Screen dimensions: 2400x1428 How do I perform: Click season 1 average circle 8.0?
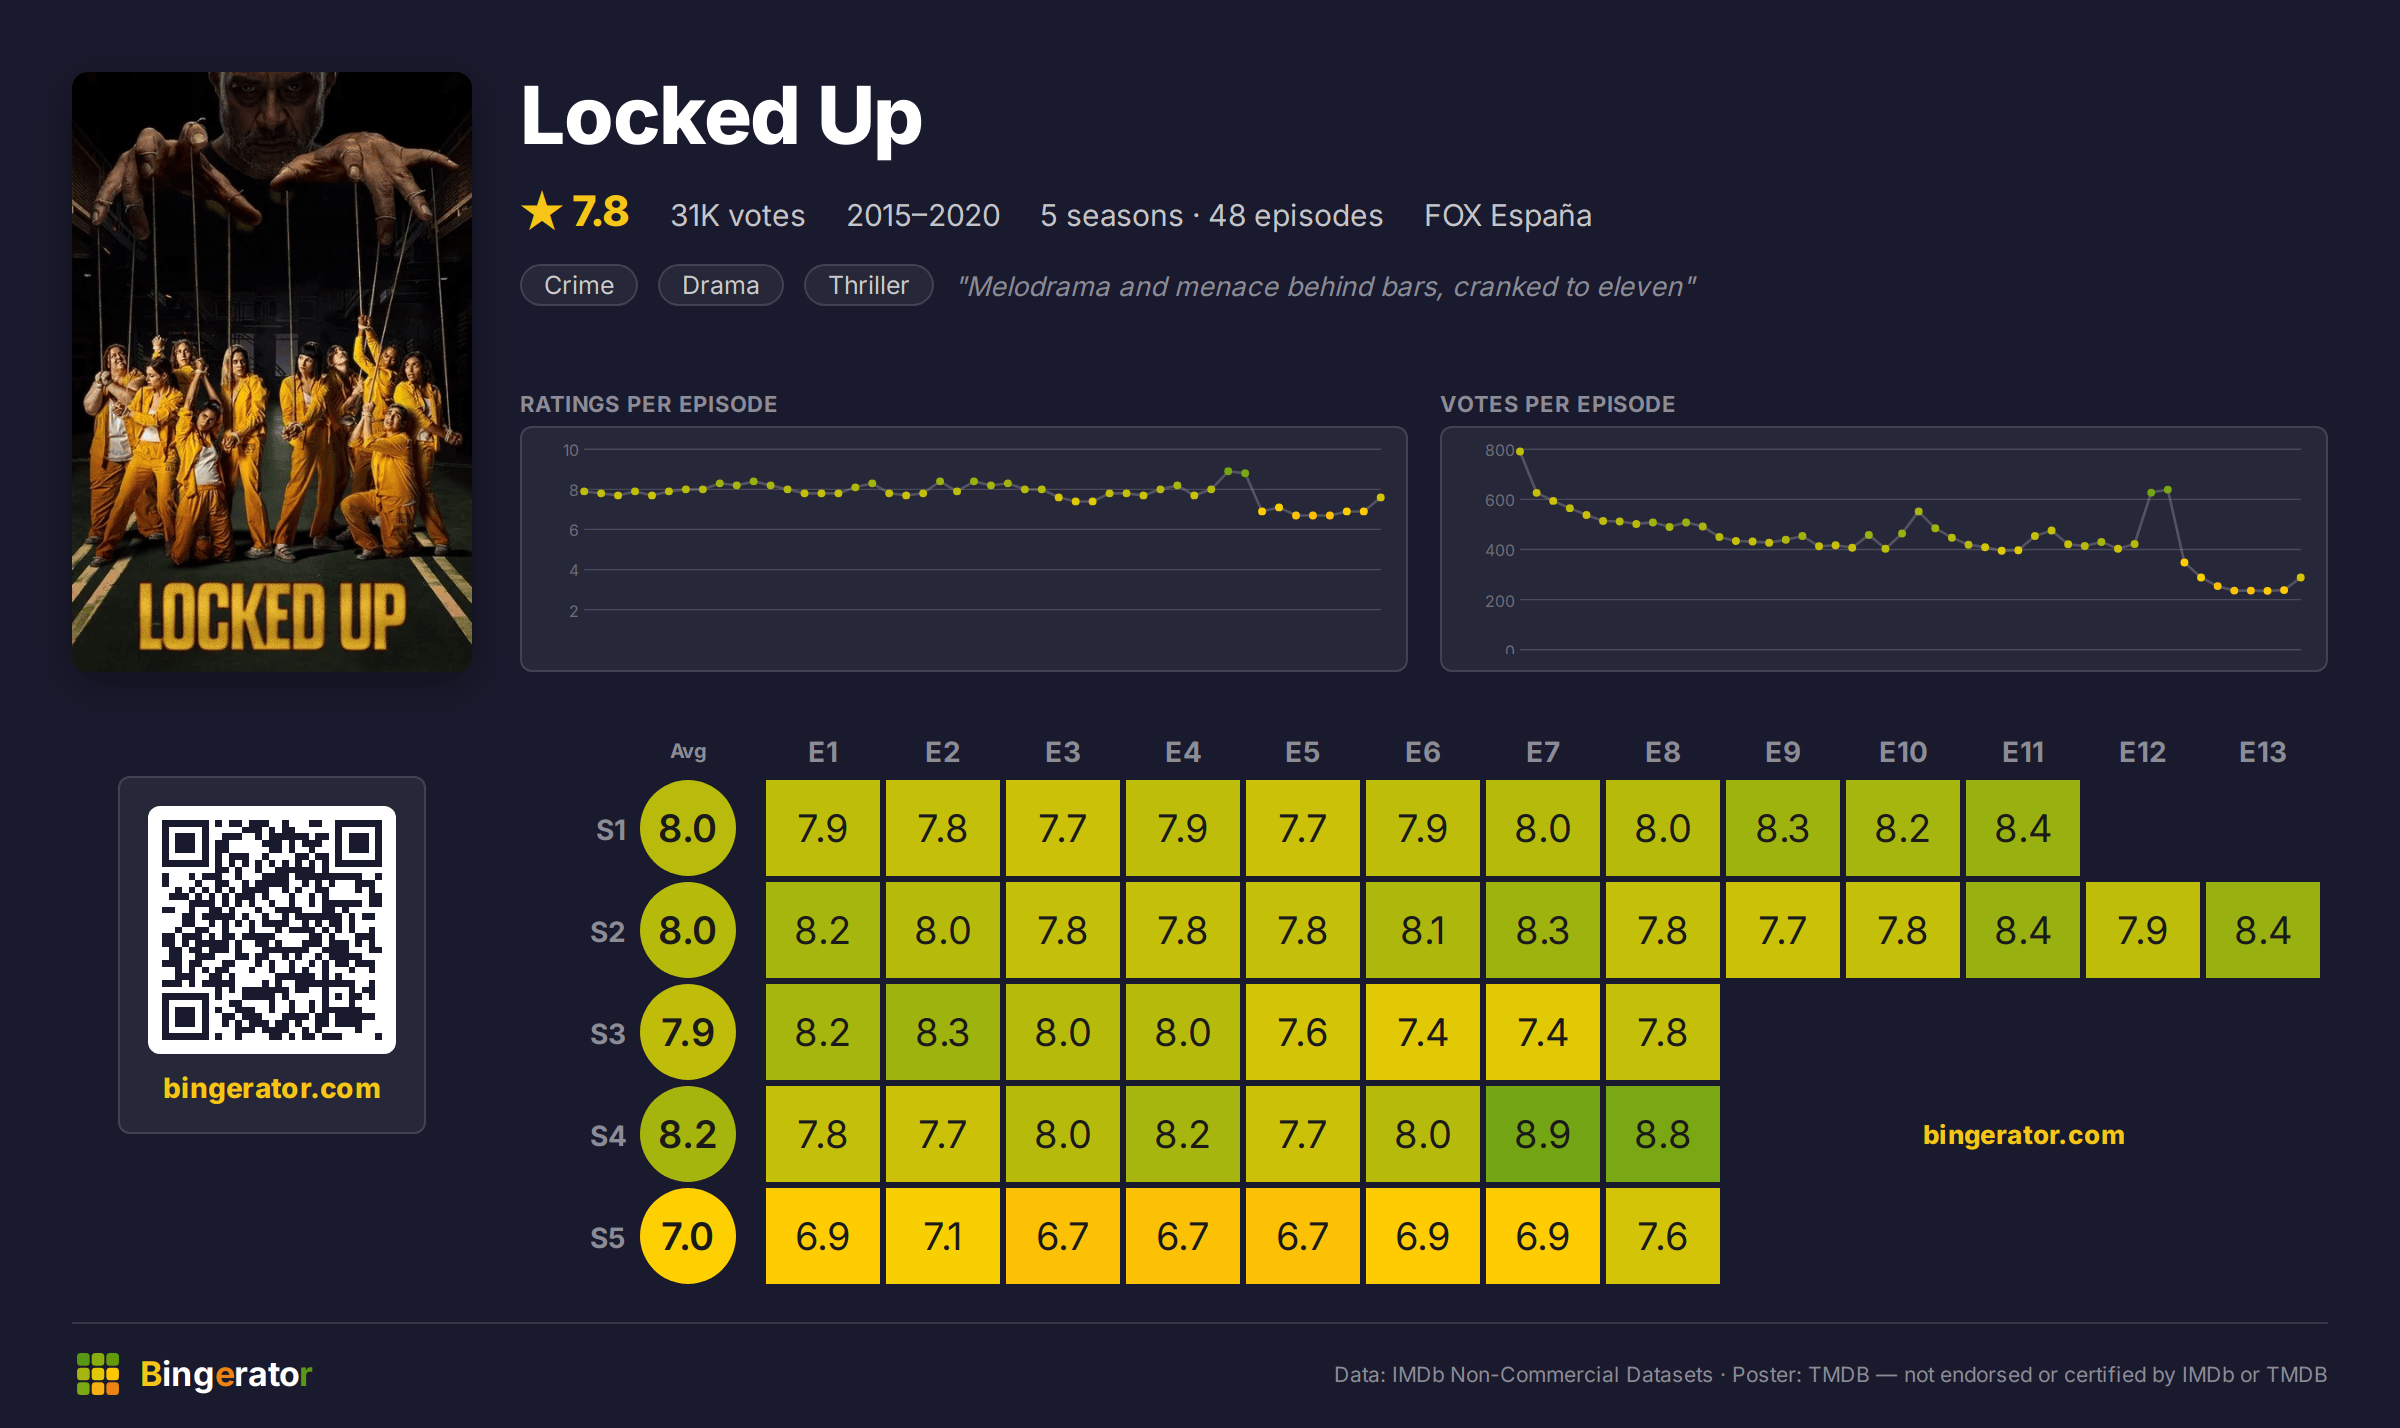click(x=688, y=828)
